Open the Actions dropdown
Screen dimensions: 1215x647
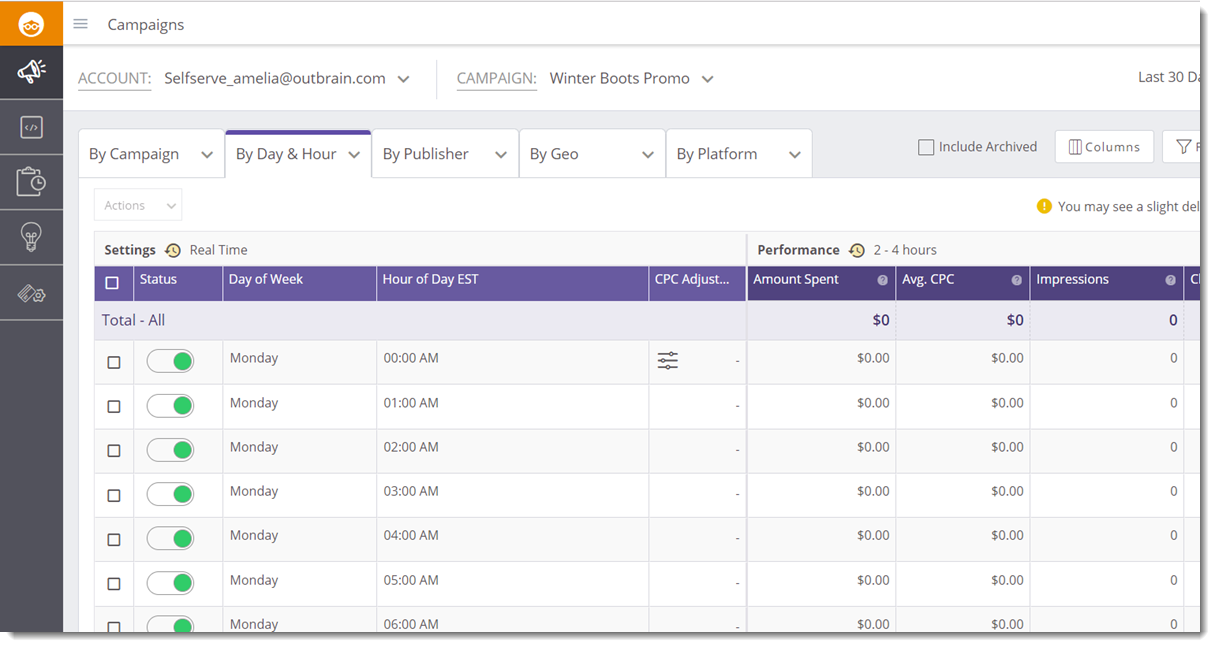tap(139, 205)
